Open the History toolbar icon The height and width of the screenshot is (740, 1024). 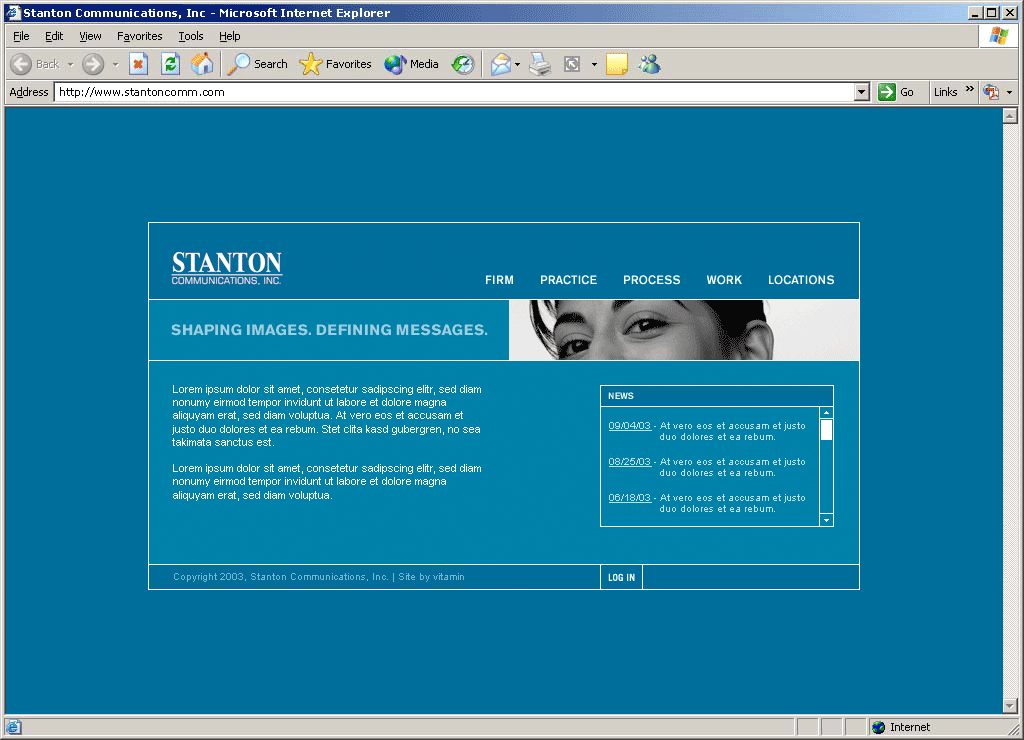462,64
